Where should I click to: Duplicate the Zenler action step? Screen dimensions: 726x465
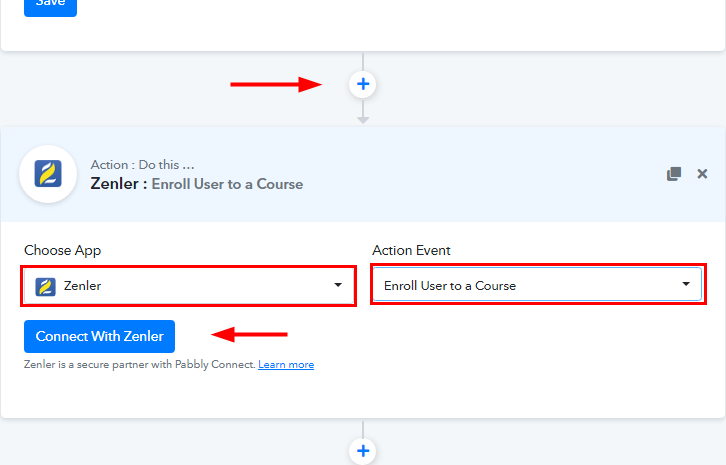pyautogui.click(x=674, y=174)
